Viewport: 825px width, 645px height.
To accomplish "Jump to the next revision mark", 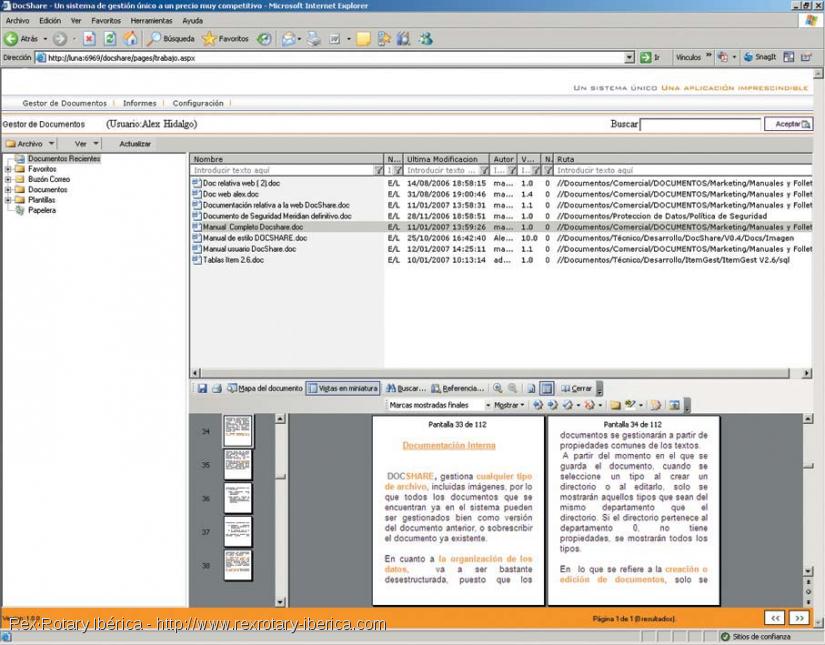I will (552, 405).
